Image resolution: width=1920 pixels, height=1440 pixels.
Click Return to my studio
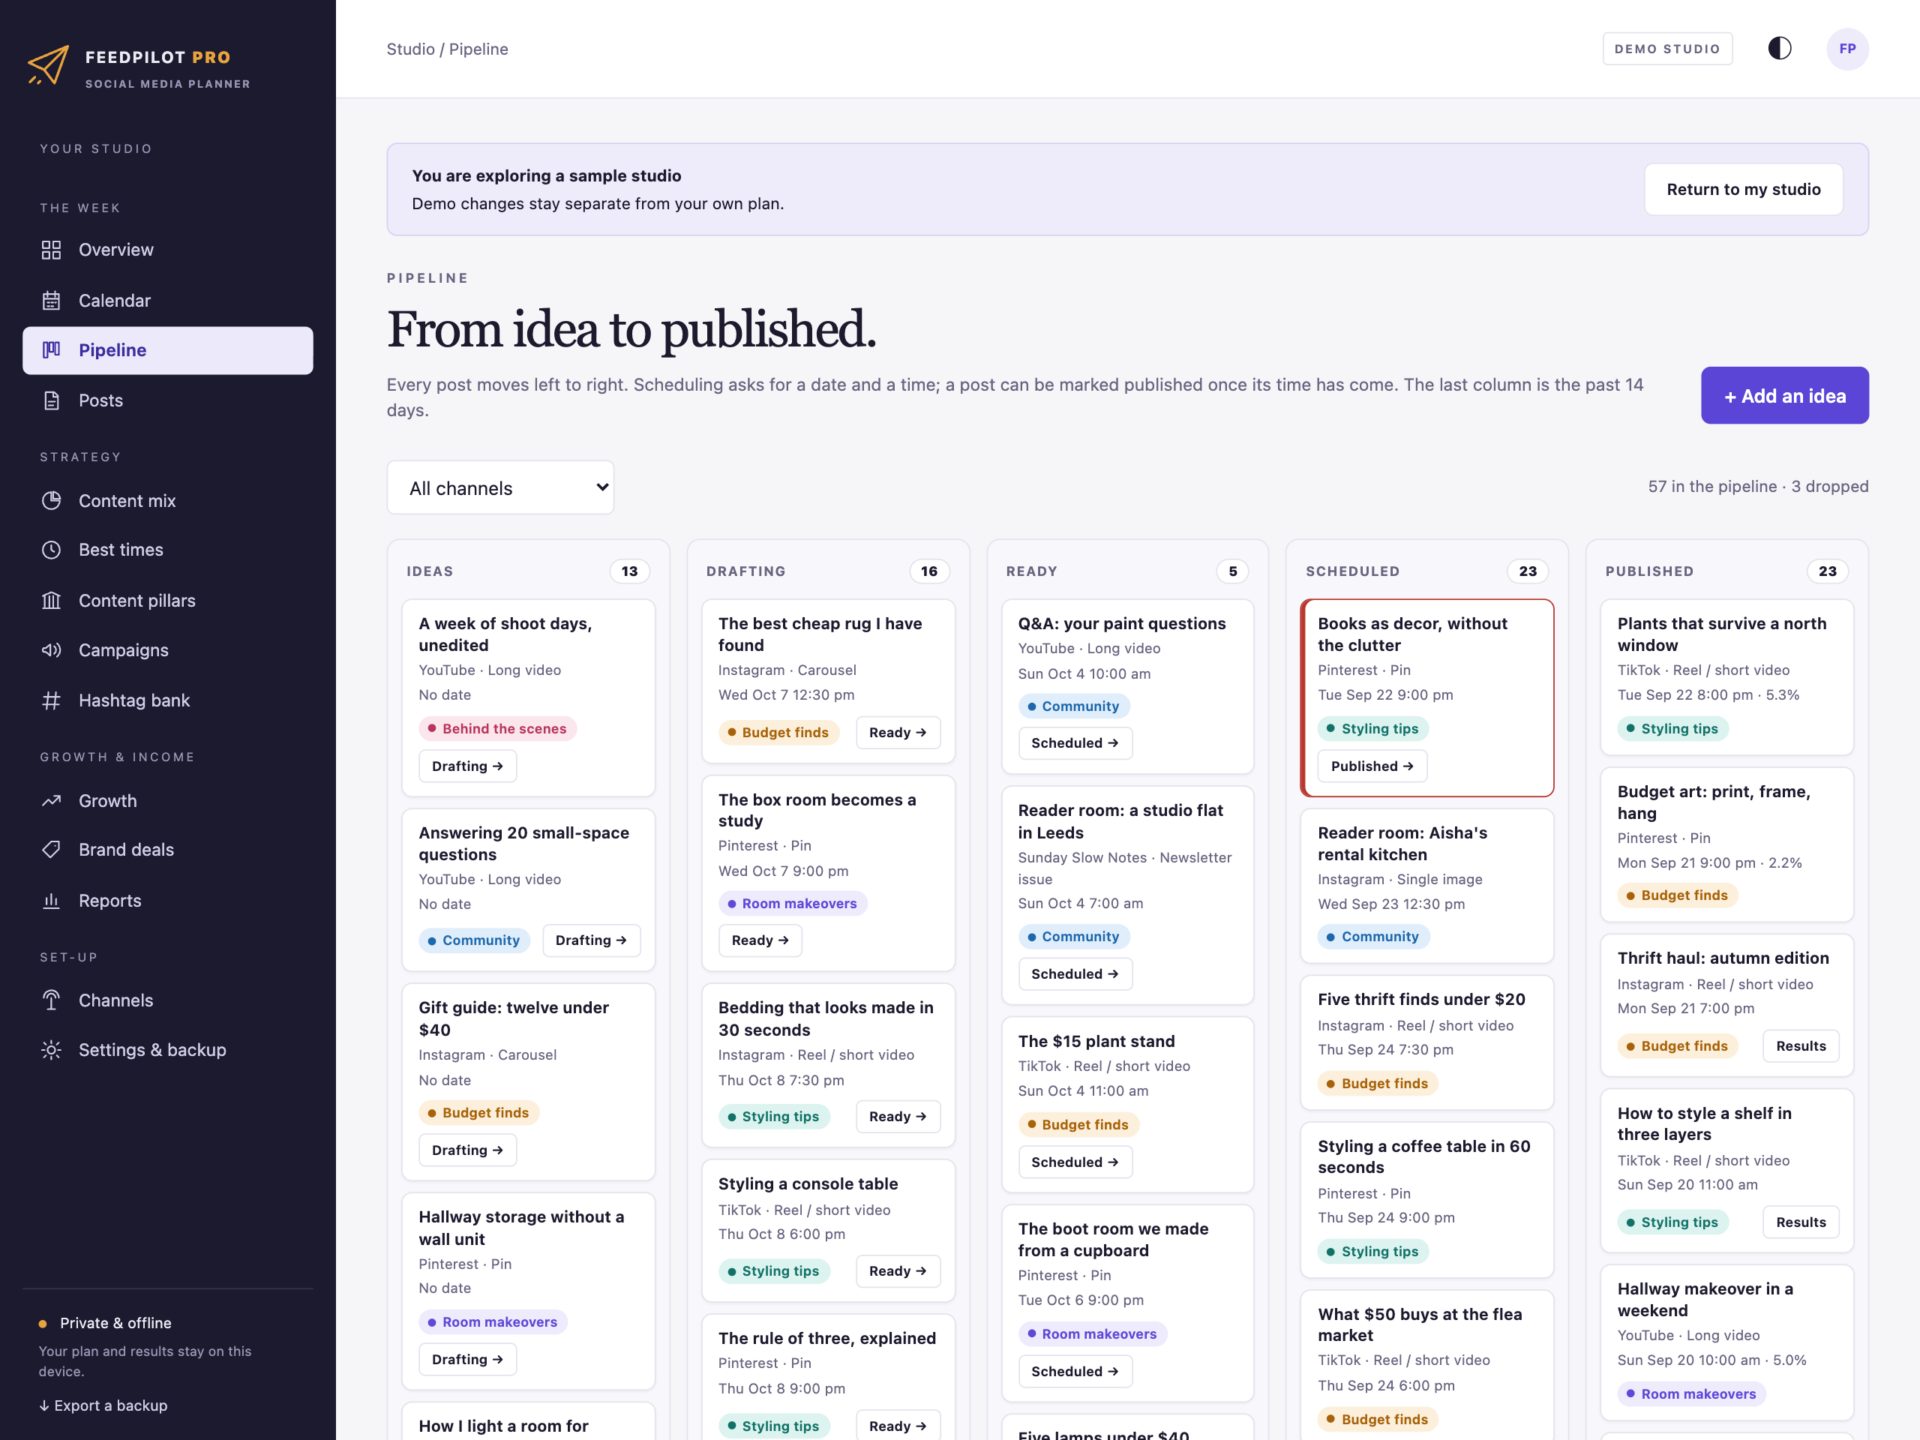tap(1743, 190)
